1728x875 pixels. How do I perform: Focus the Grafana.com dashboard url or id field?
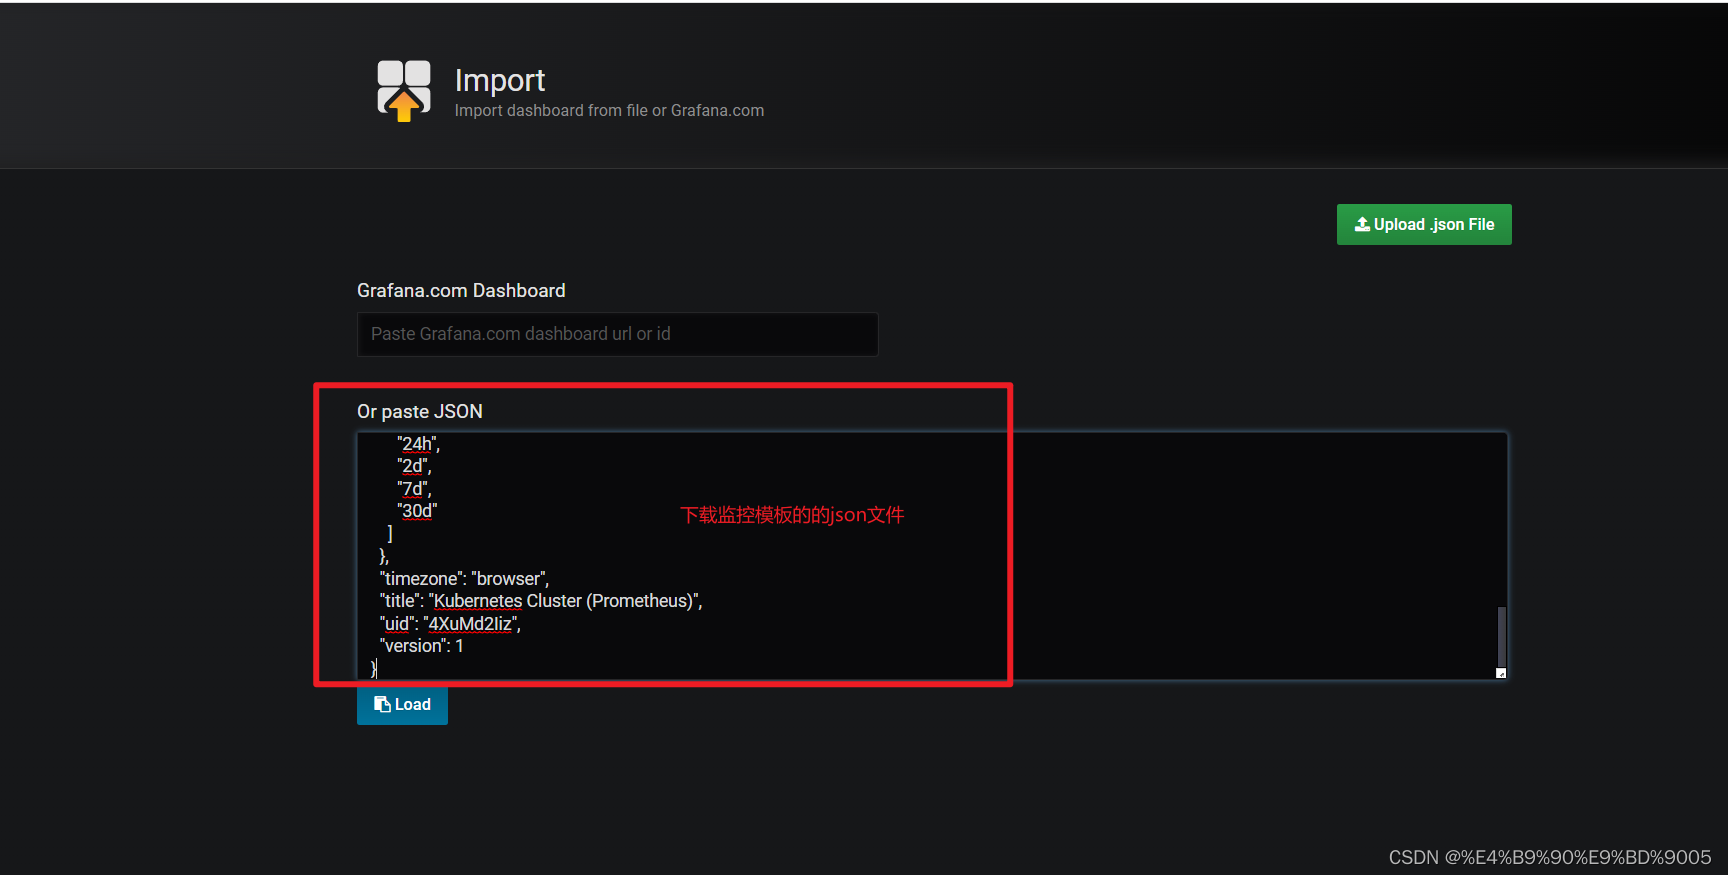tap(618, 334)
